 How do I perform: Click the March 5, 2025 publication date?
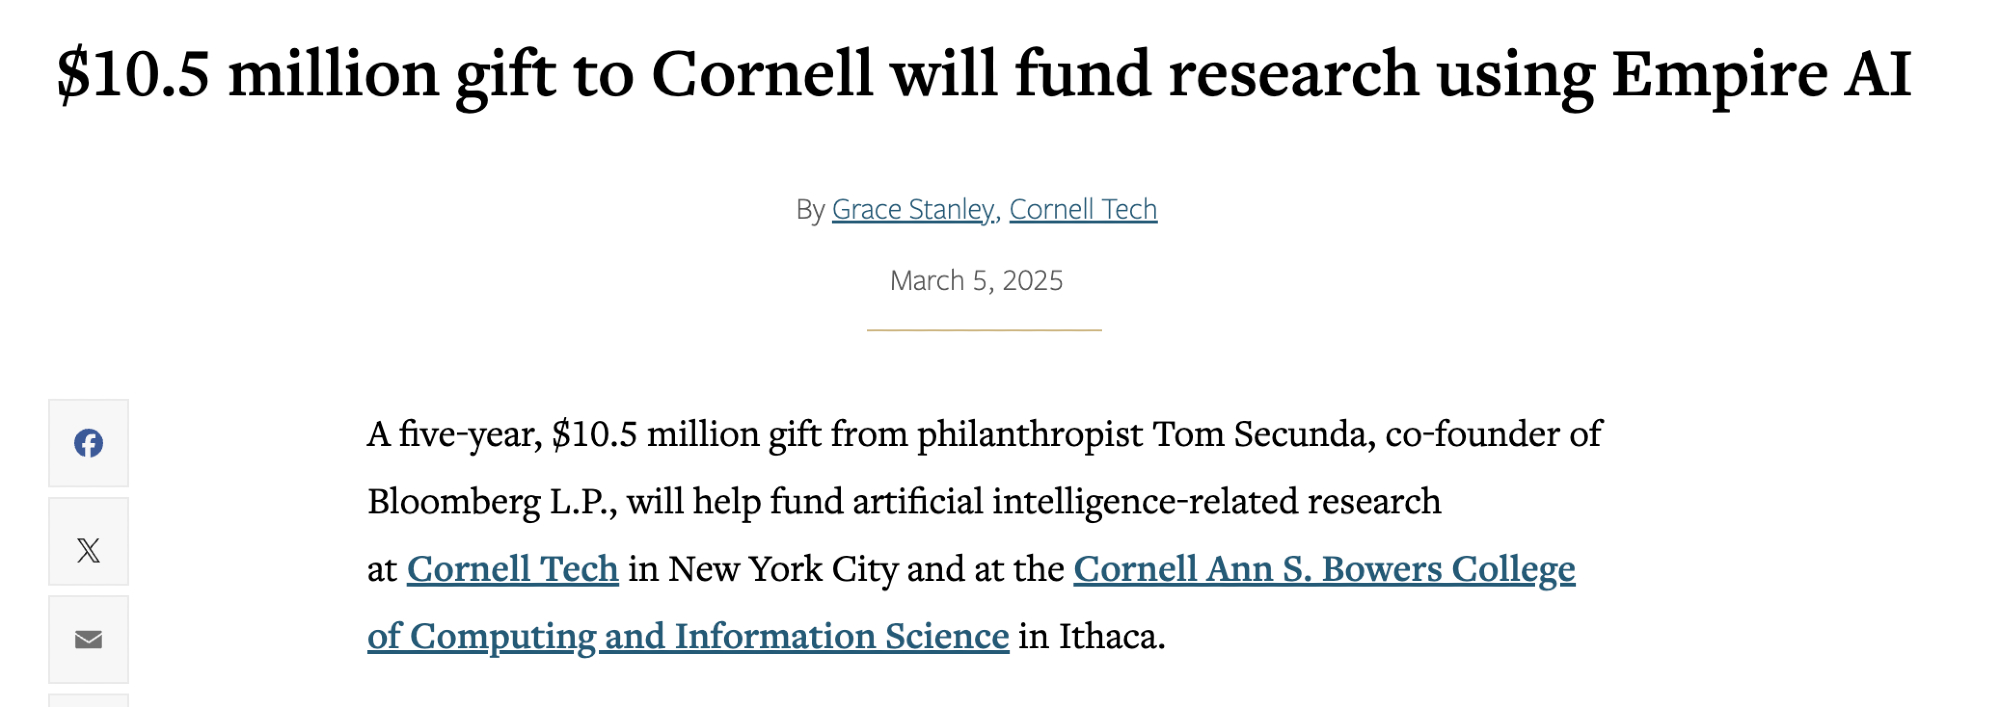tap(976, 280)
